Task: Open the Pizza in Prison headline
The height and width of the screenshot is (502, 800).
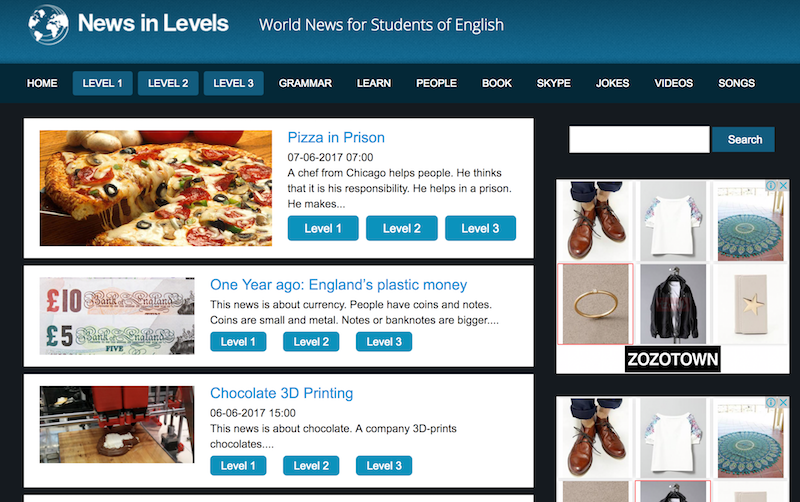Action: pos(336,137)
